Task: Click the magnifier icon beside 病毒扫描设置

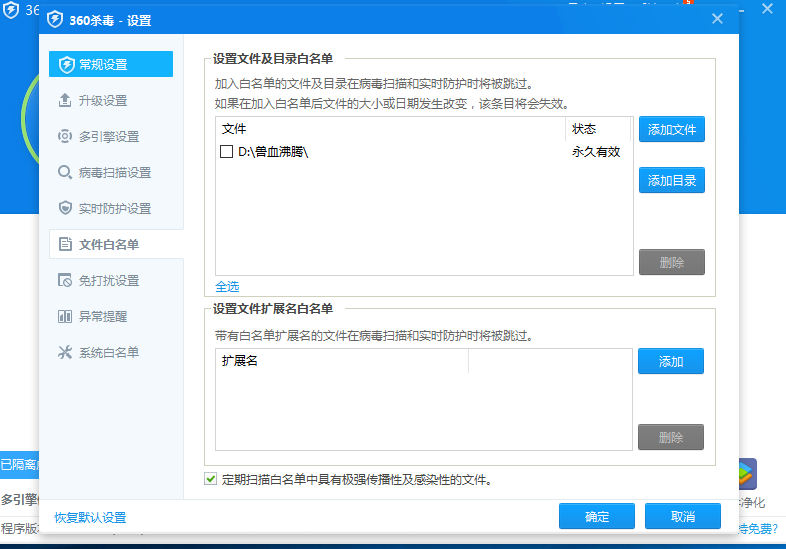Action: click(x=66, y=173)
